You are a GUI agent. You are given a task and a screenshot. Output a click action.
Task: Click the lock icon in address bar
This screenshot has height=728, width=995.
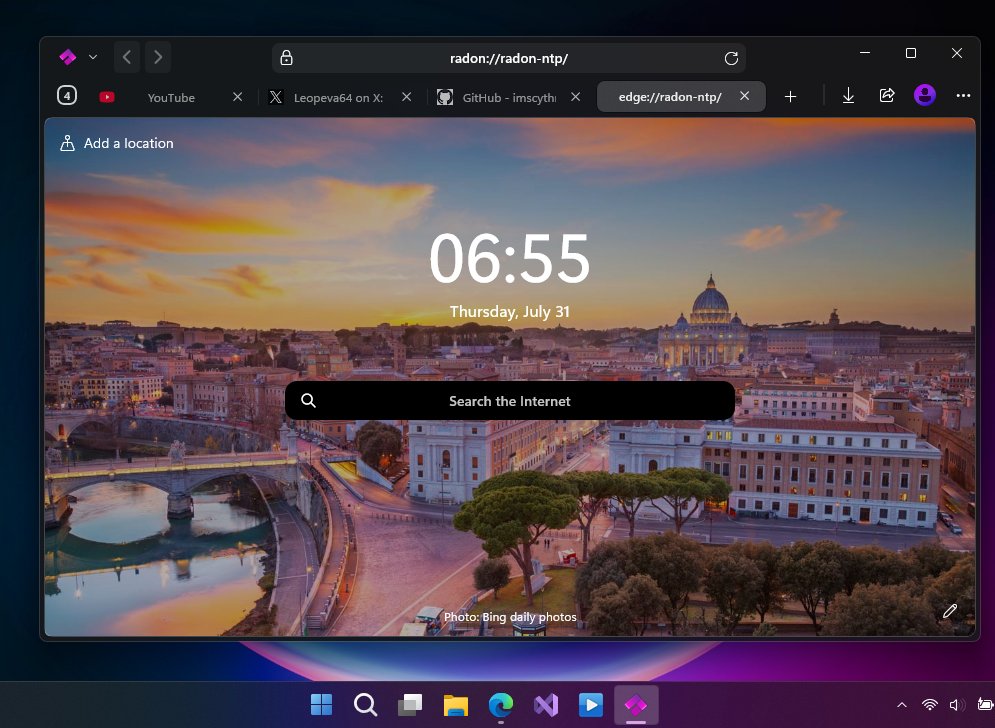[286, 58]
